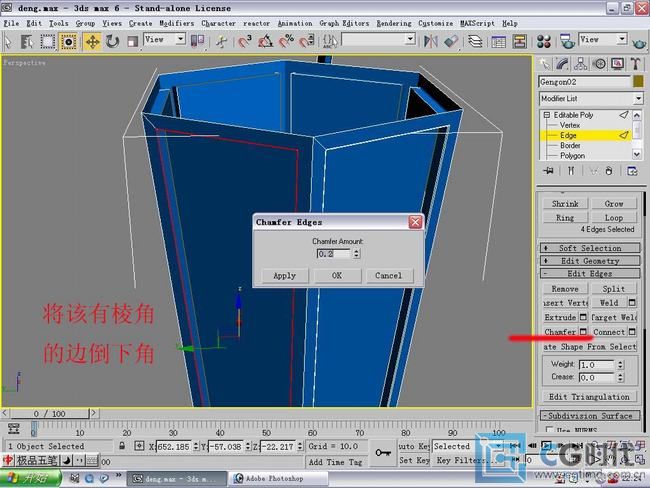Toggle Spinner Snap
The height and width of the screenshot is (488, 650).
click(307, 41)
